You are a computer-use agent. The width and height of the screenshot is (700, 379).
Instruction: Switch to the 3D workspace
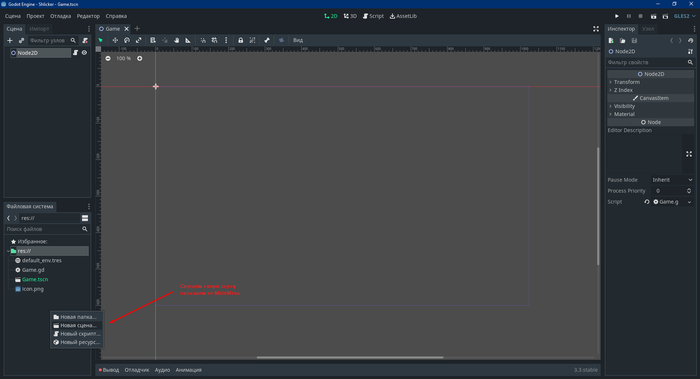click(350, 16)
